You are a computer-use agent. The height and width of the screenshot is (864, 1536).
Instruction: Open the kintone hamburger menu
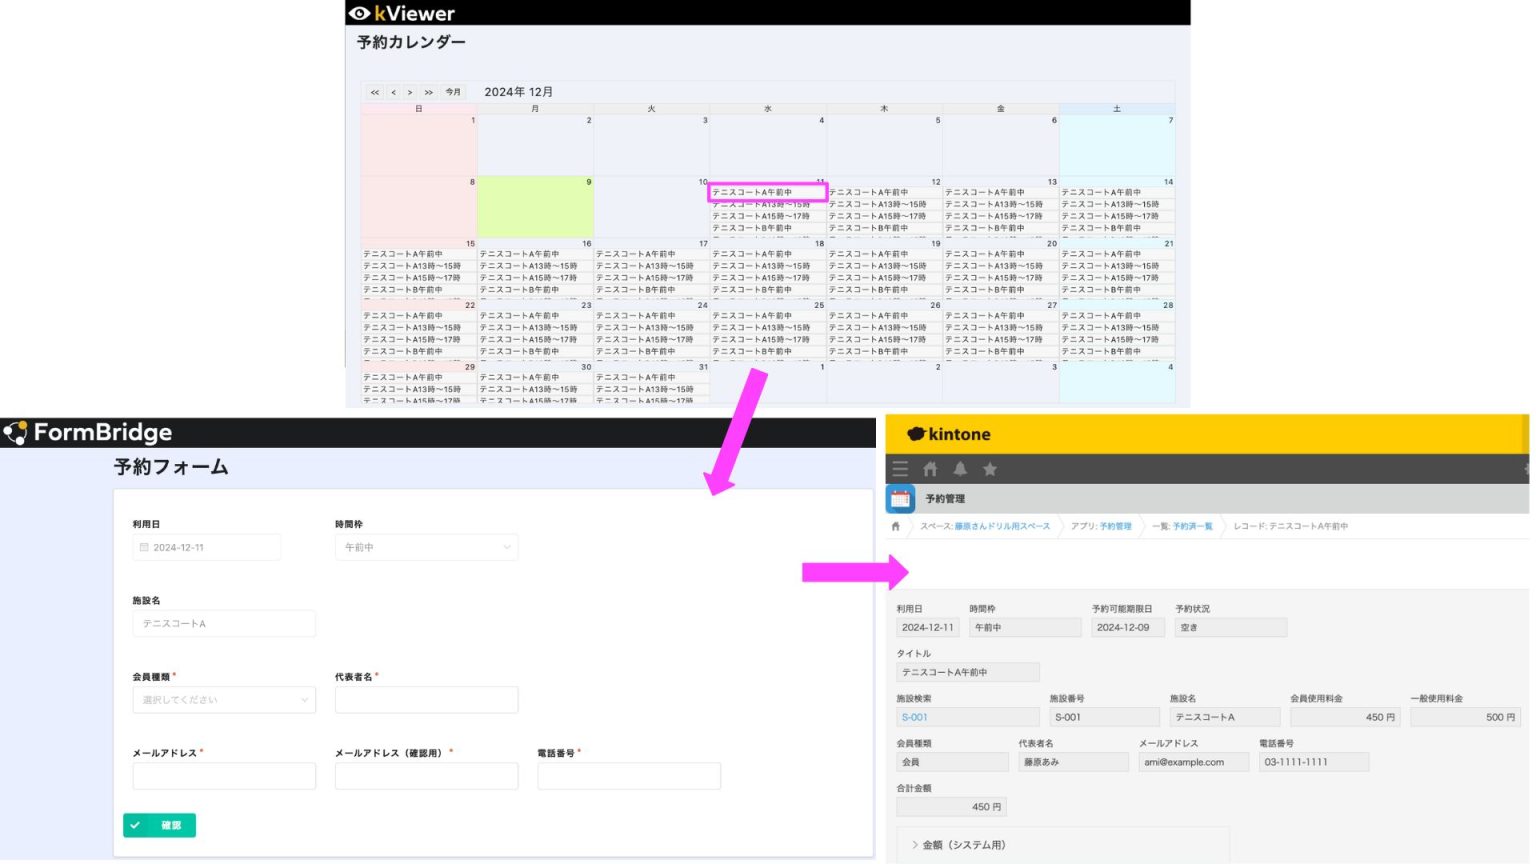click(x=900, y=468)
